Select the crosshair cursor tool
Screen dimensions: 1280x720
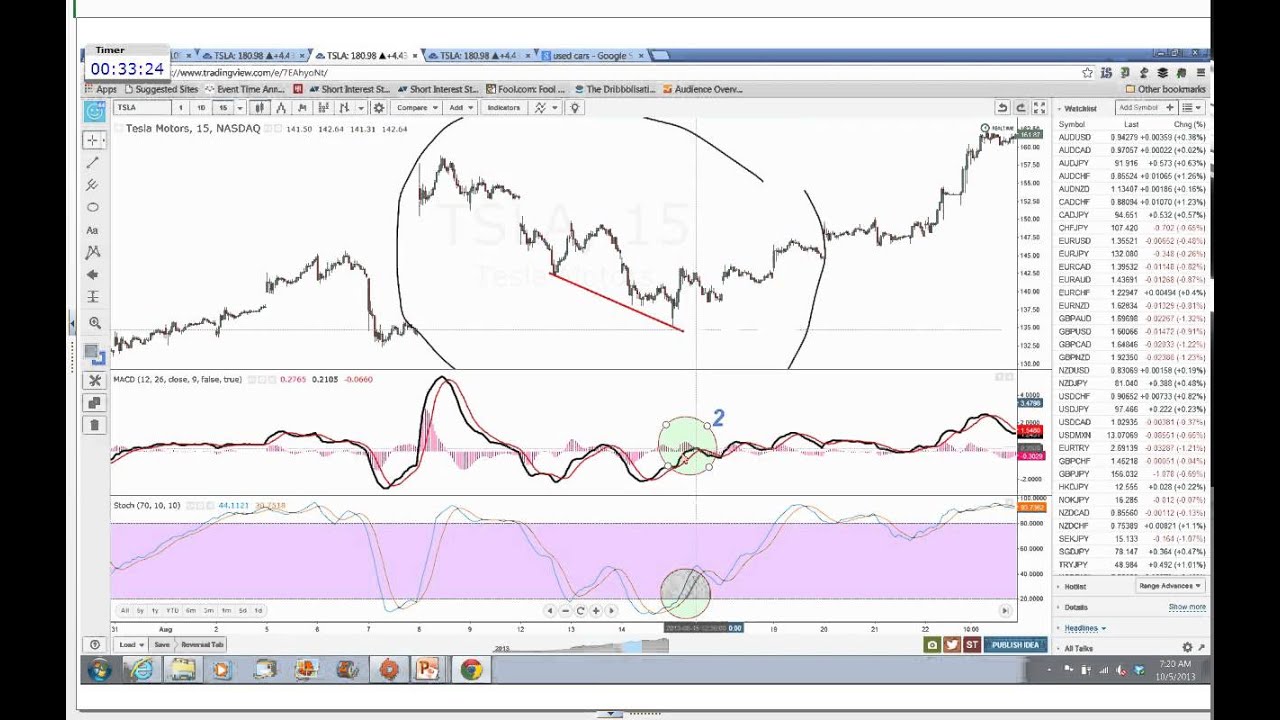(93, 140)
